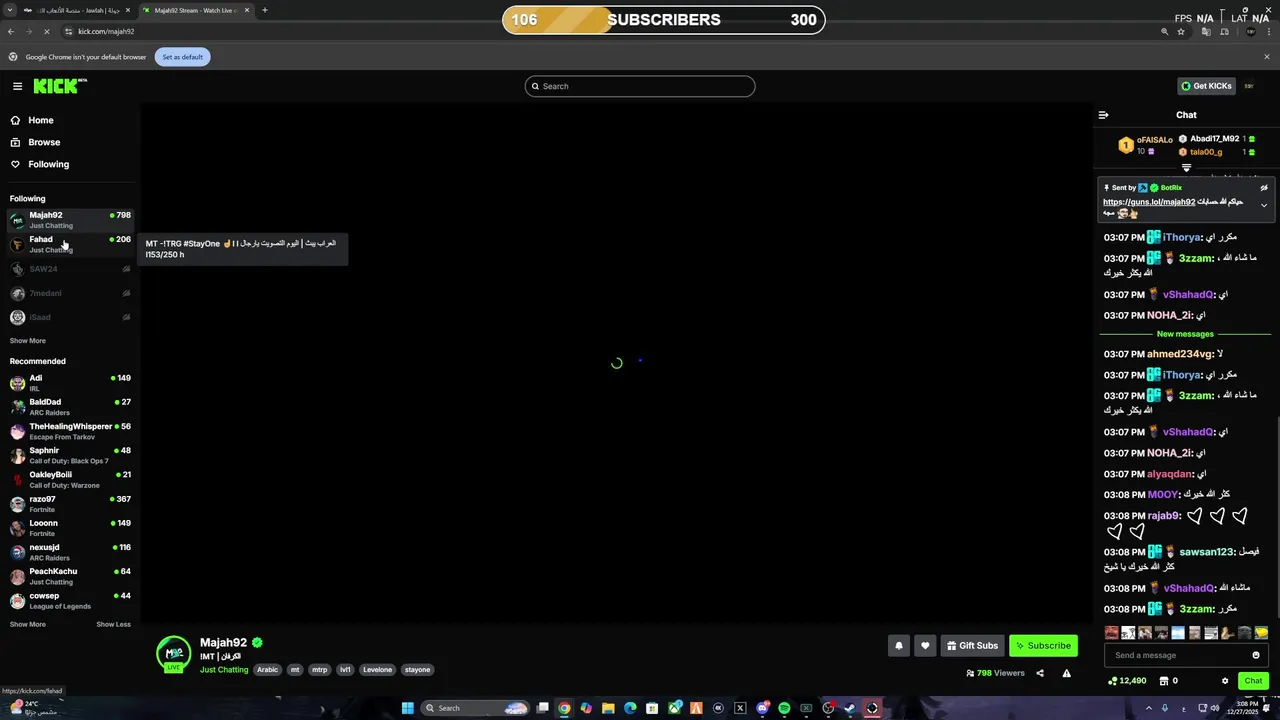The width and height of the screenshot is (1280, 720).
Task: Click the green Chat send button
Action: point(1253,681)
